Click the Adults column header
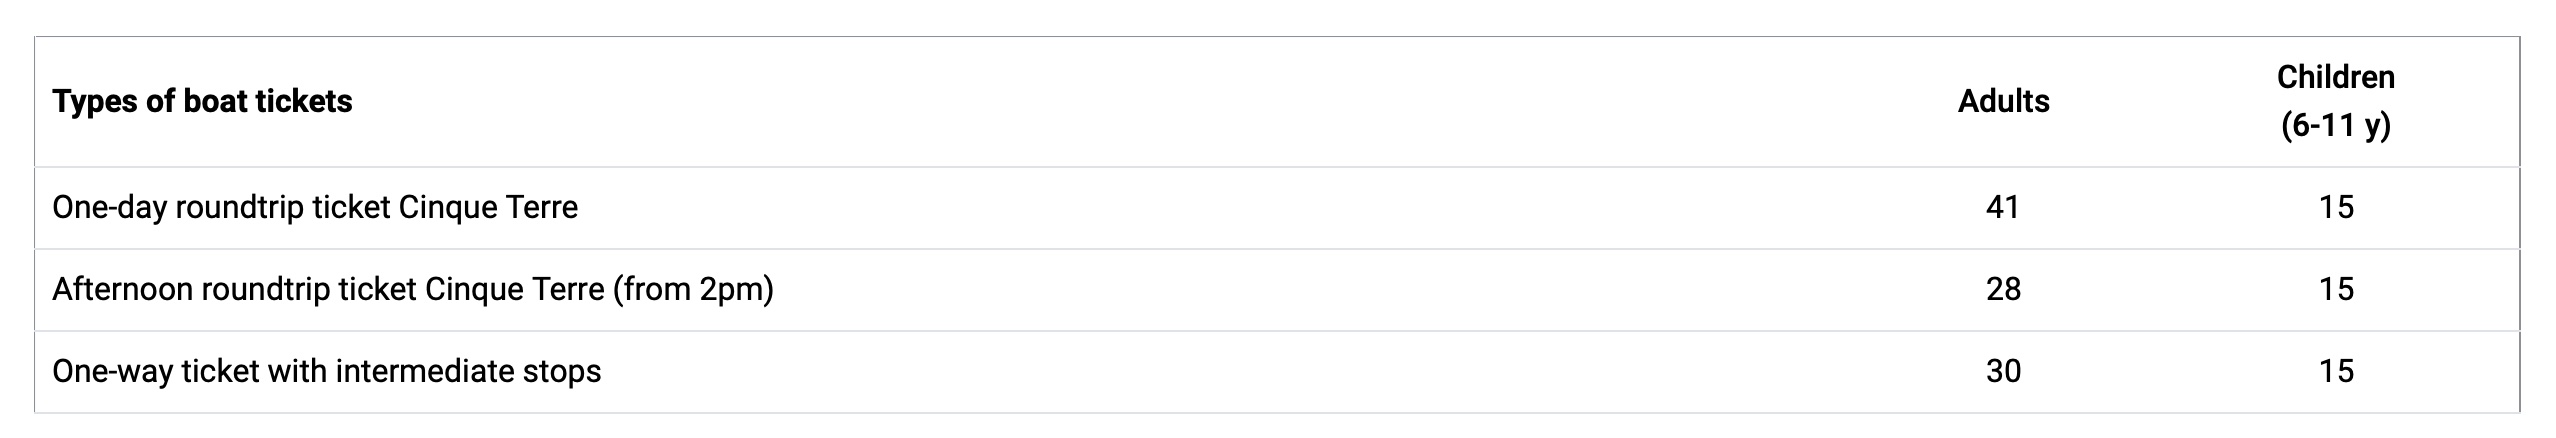 point(2003,101)
